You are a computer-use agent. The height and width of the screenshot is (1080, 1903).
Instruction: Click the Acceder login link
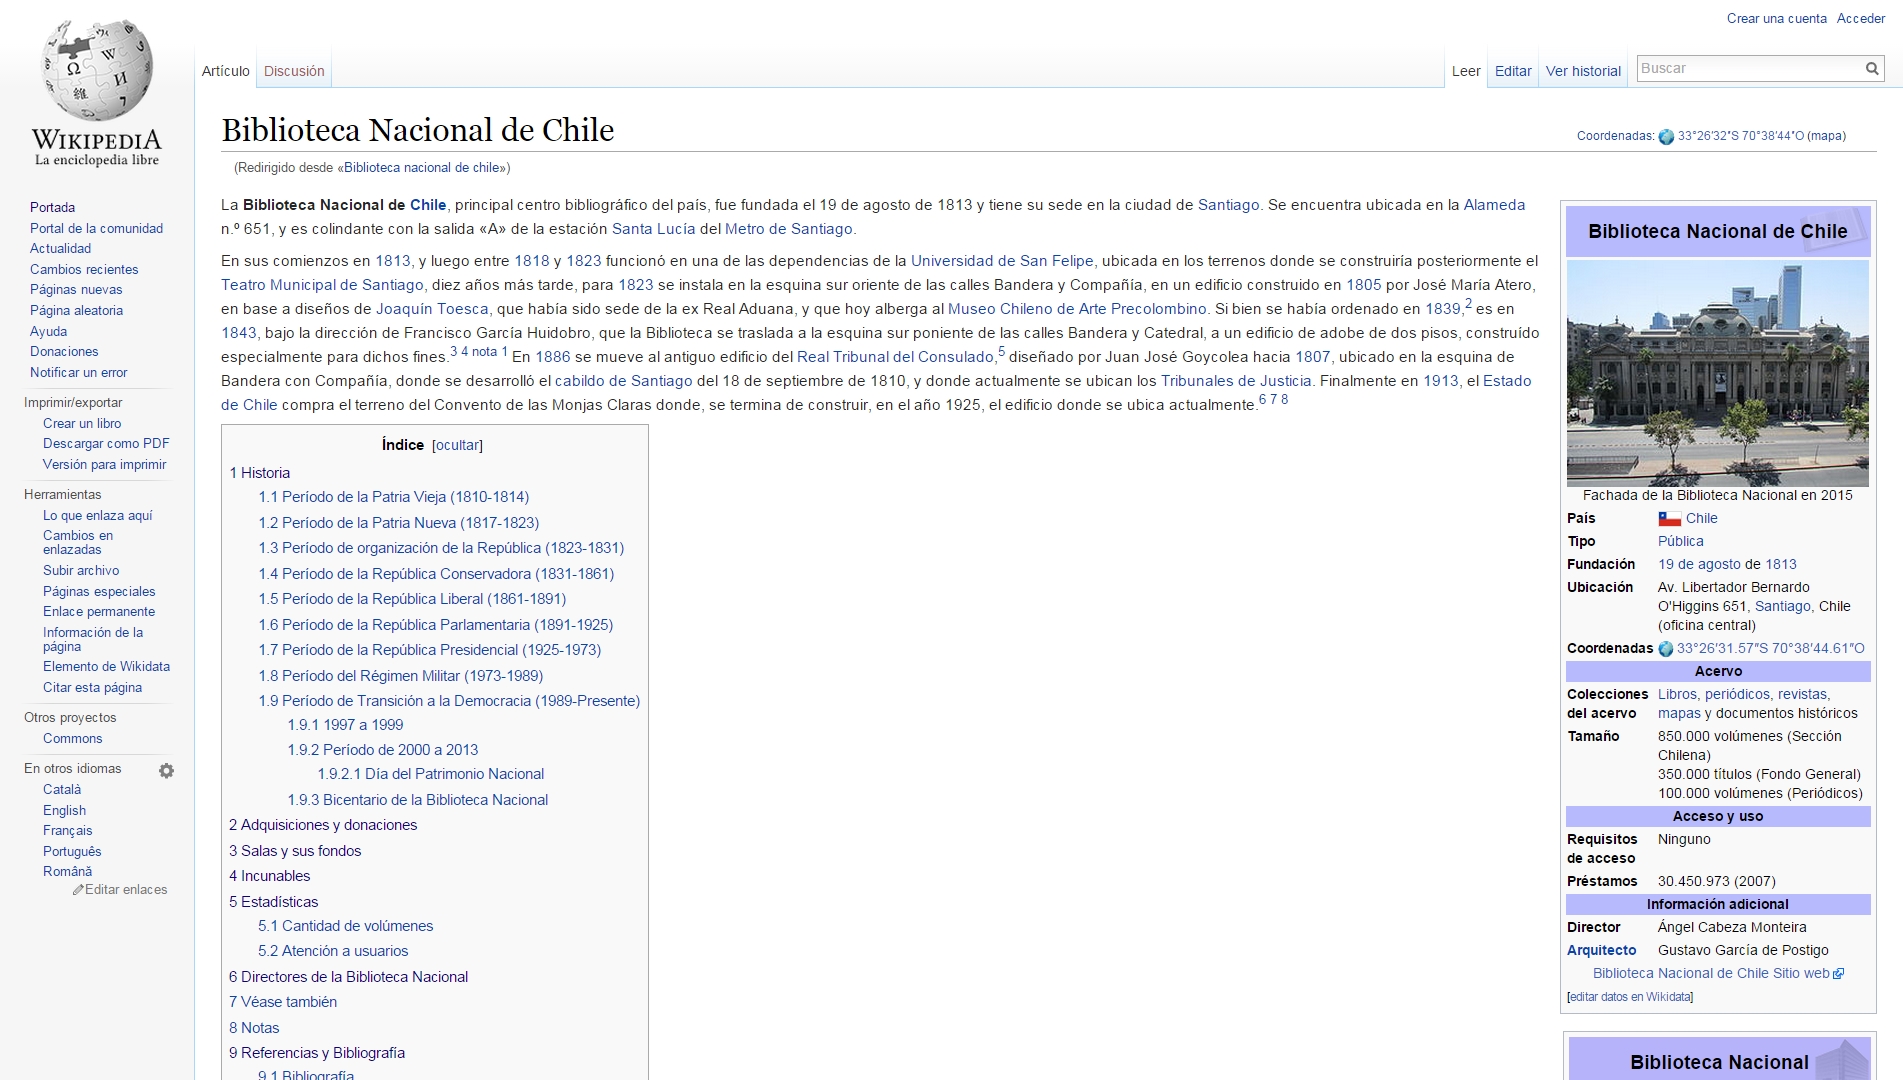(x=1861, y=18)
